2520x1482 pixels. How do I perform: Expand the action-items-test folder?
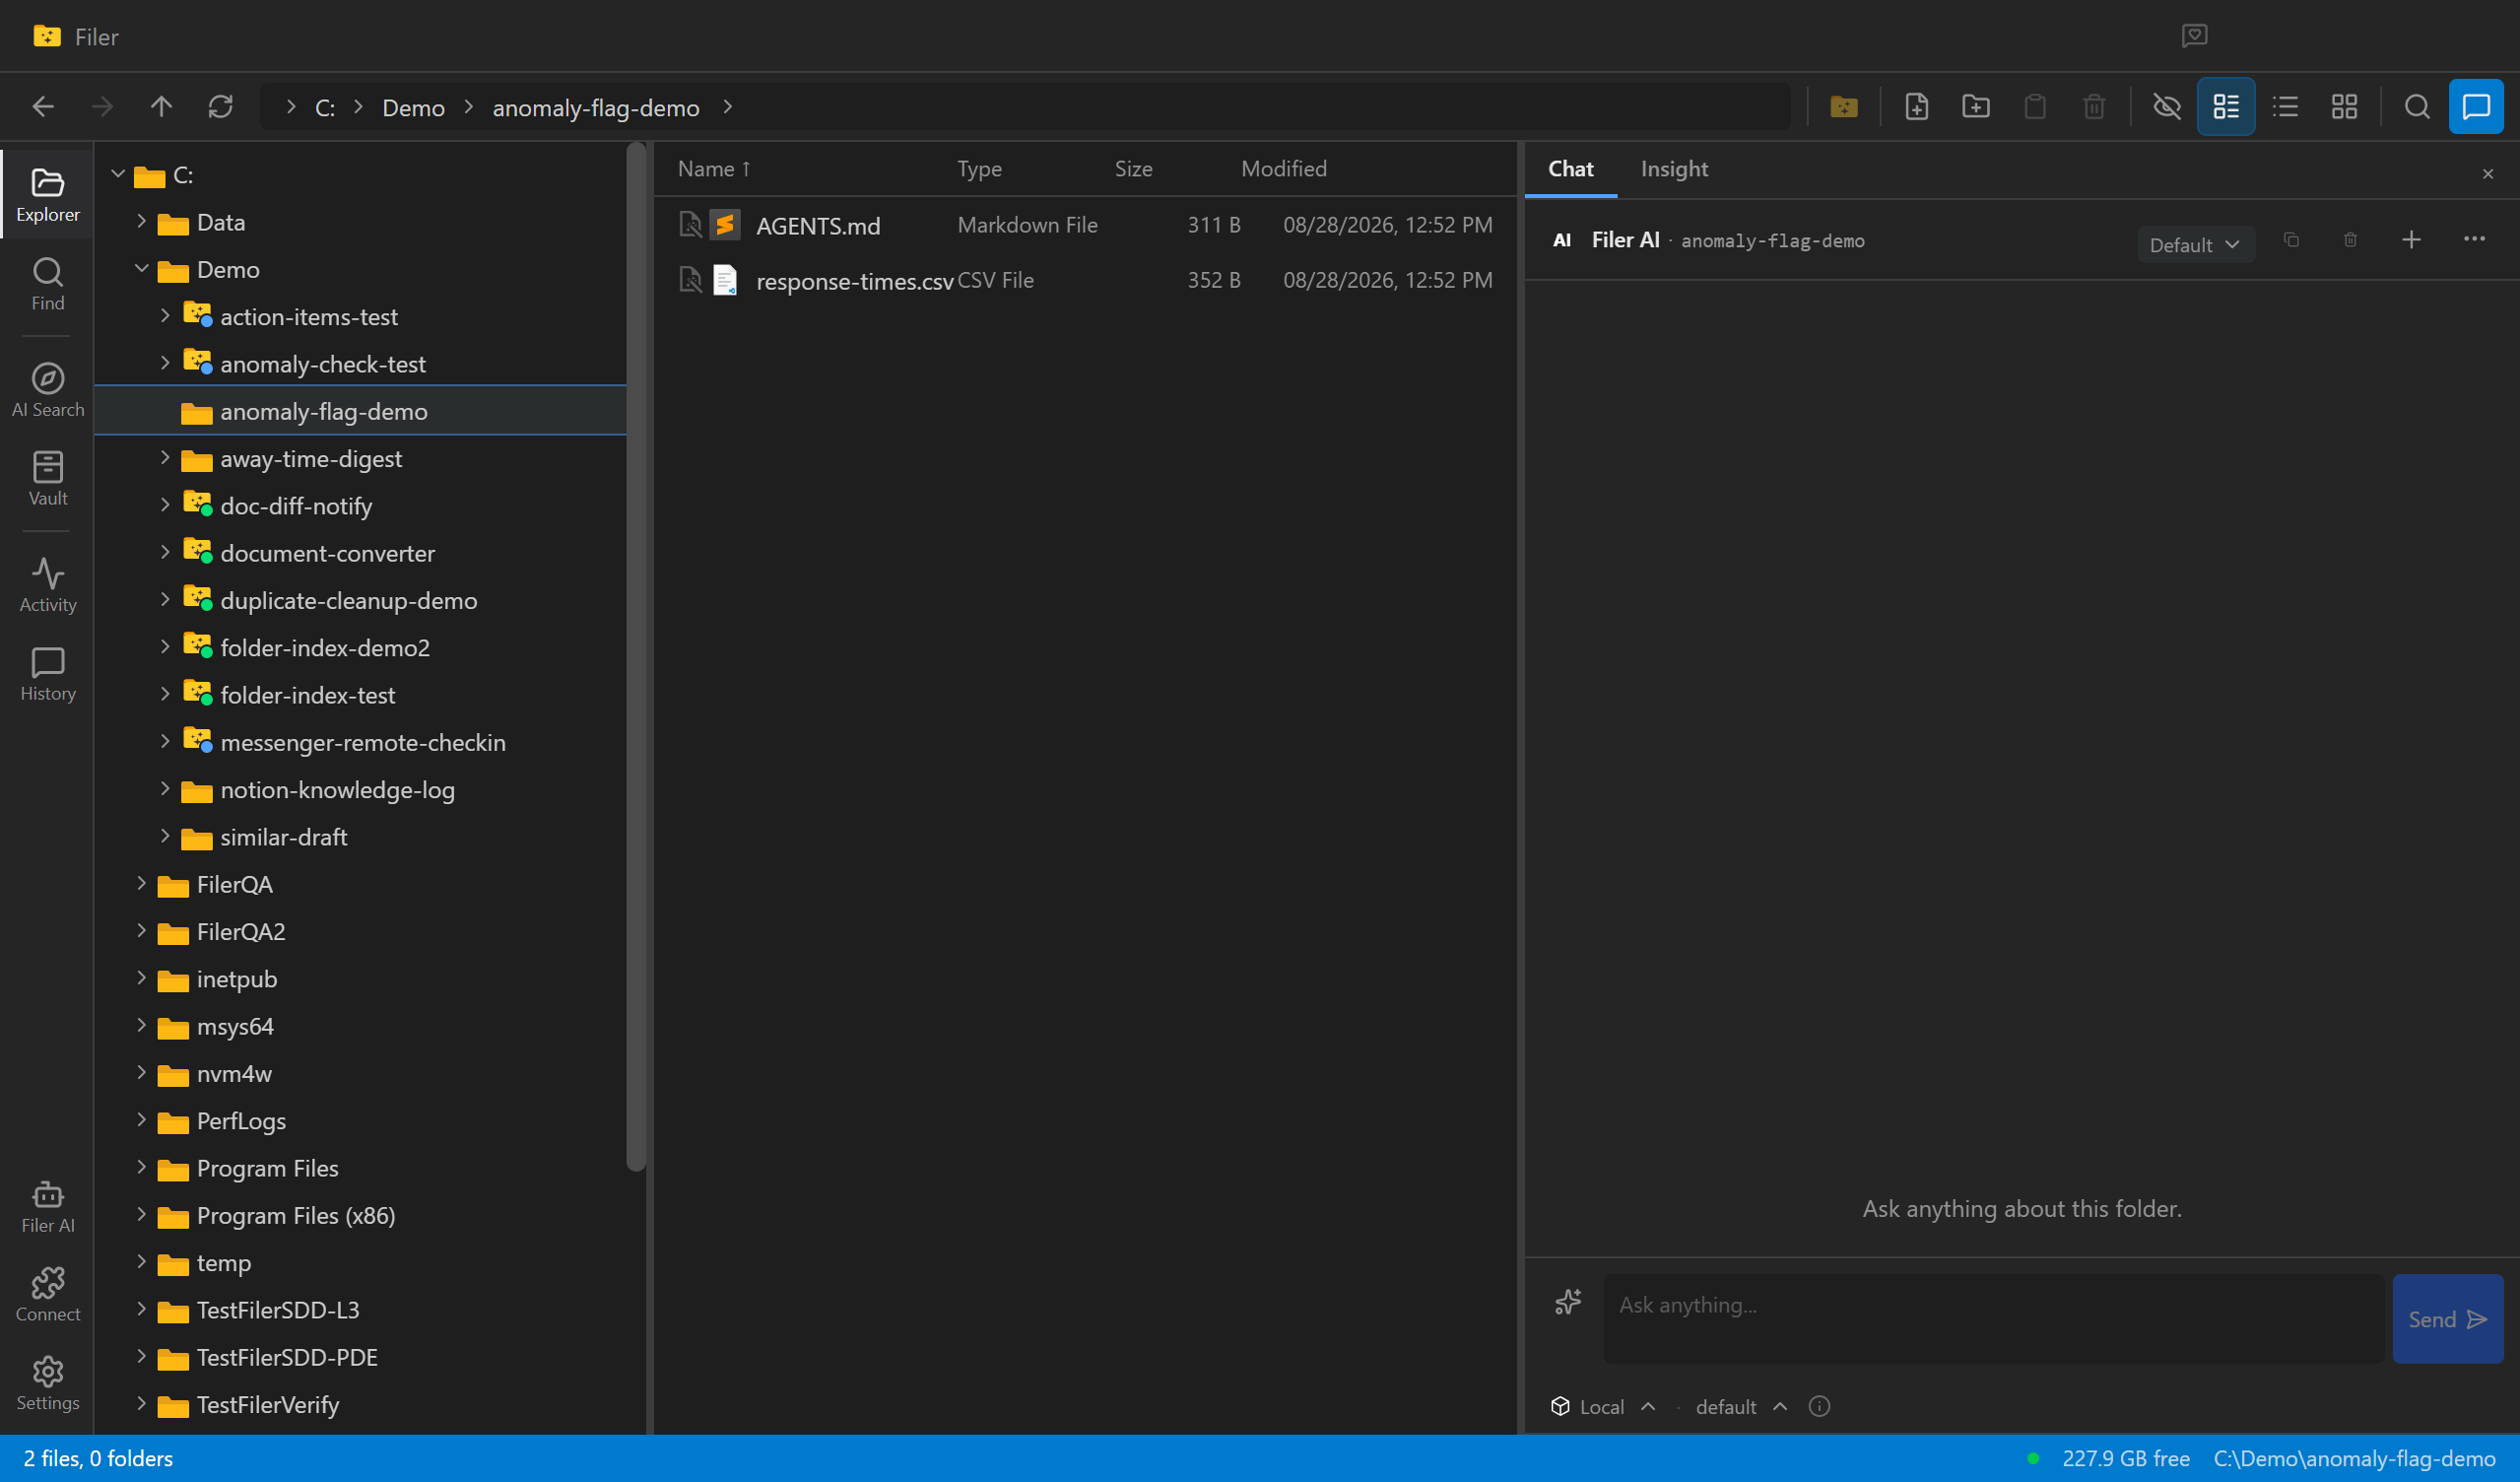pos(165,315)
